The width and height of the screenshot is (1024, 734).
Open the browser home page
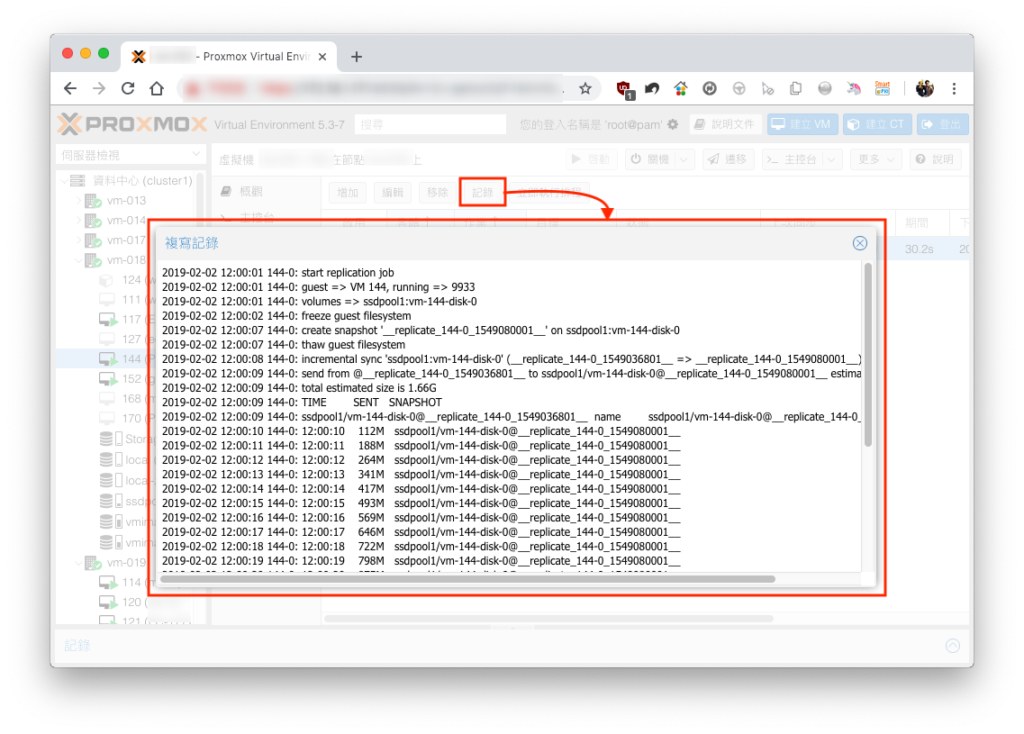(157, 89)
